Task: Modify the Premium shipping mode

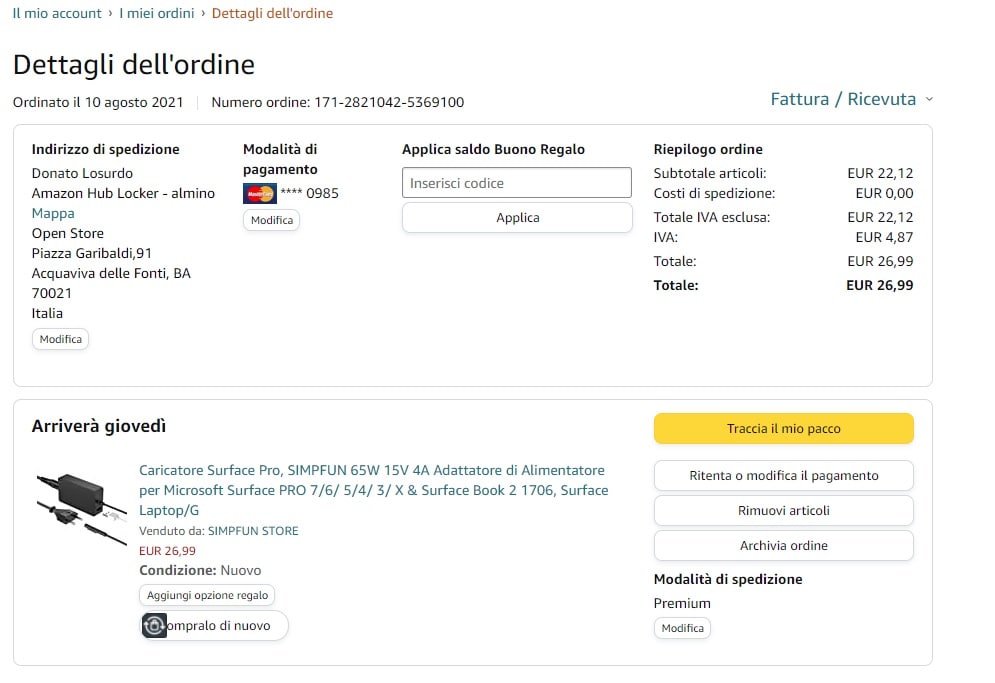Action: 682,628
